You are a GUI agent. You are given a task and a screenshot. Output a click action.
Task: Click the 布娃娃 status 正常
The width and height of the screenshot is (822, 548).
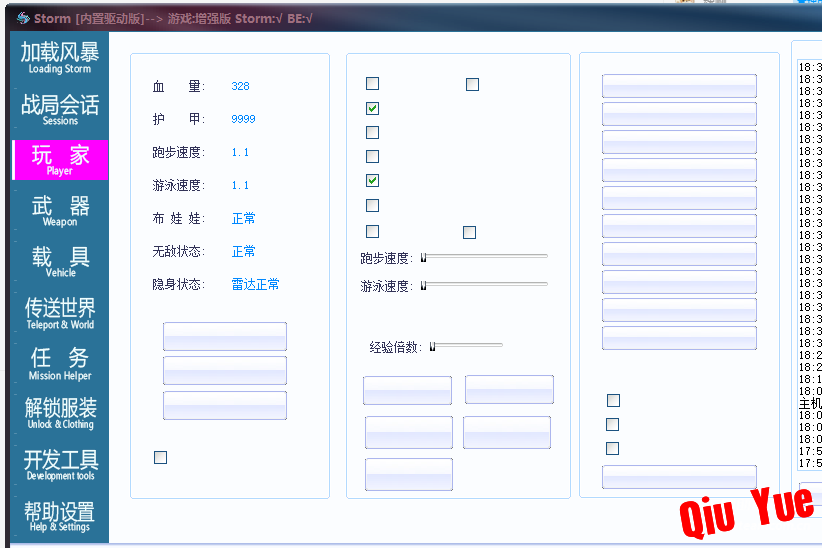click(x=243, y=218)
